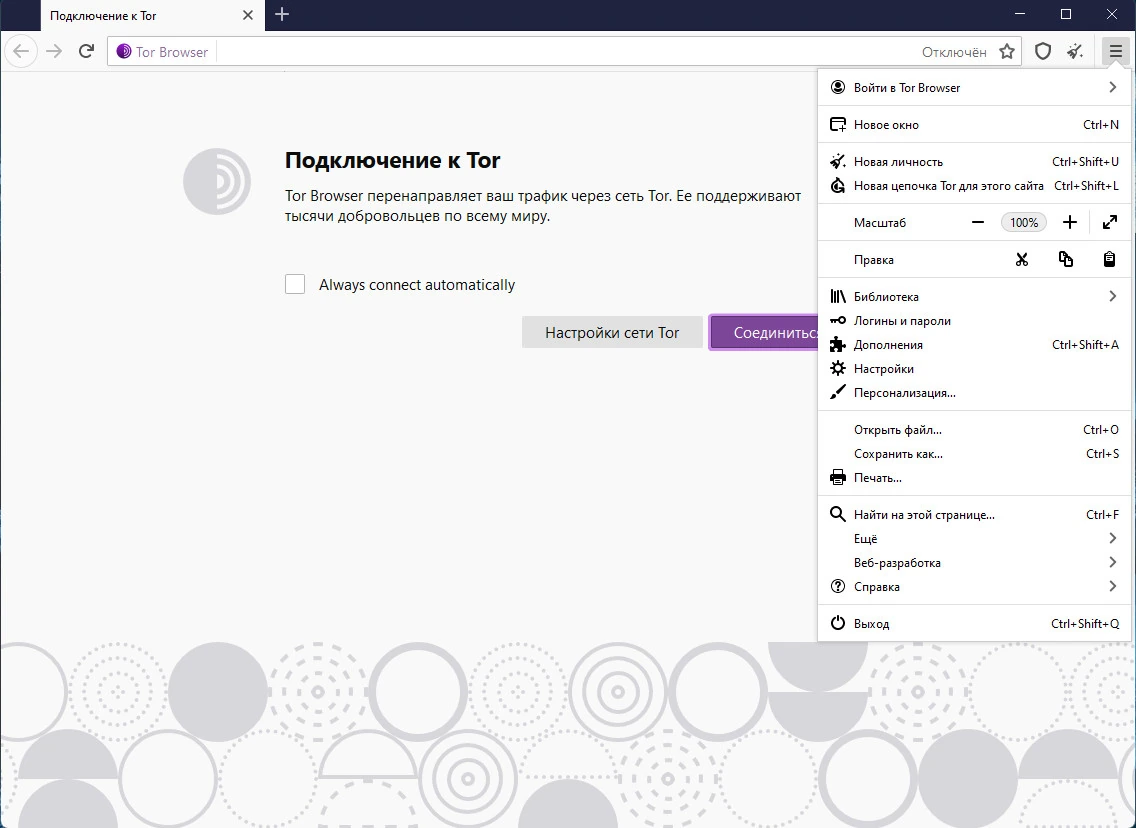Viewport: 1136px width, 828px height.
Task: Select Найти на этой странице… item
Action: [x=974, y=514]
